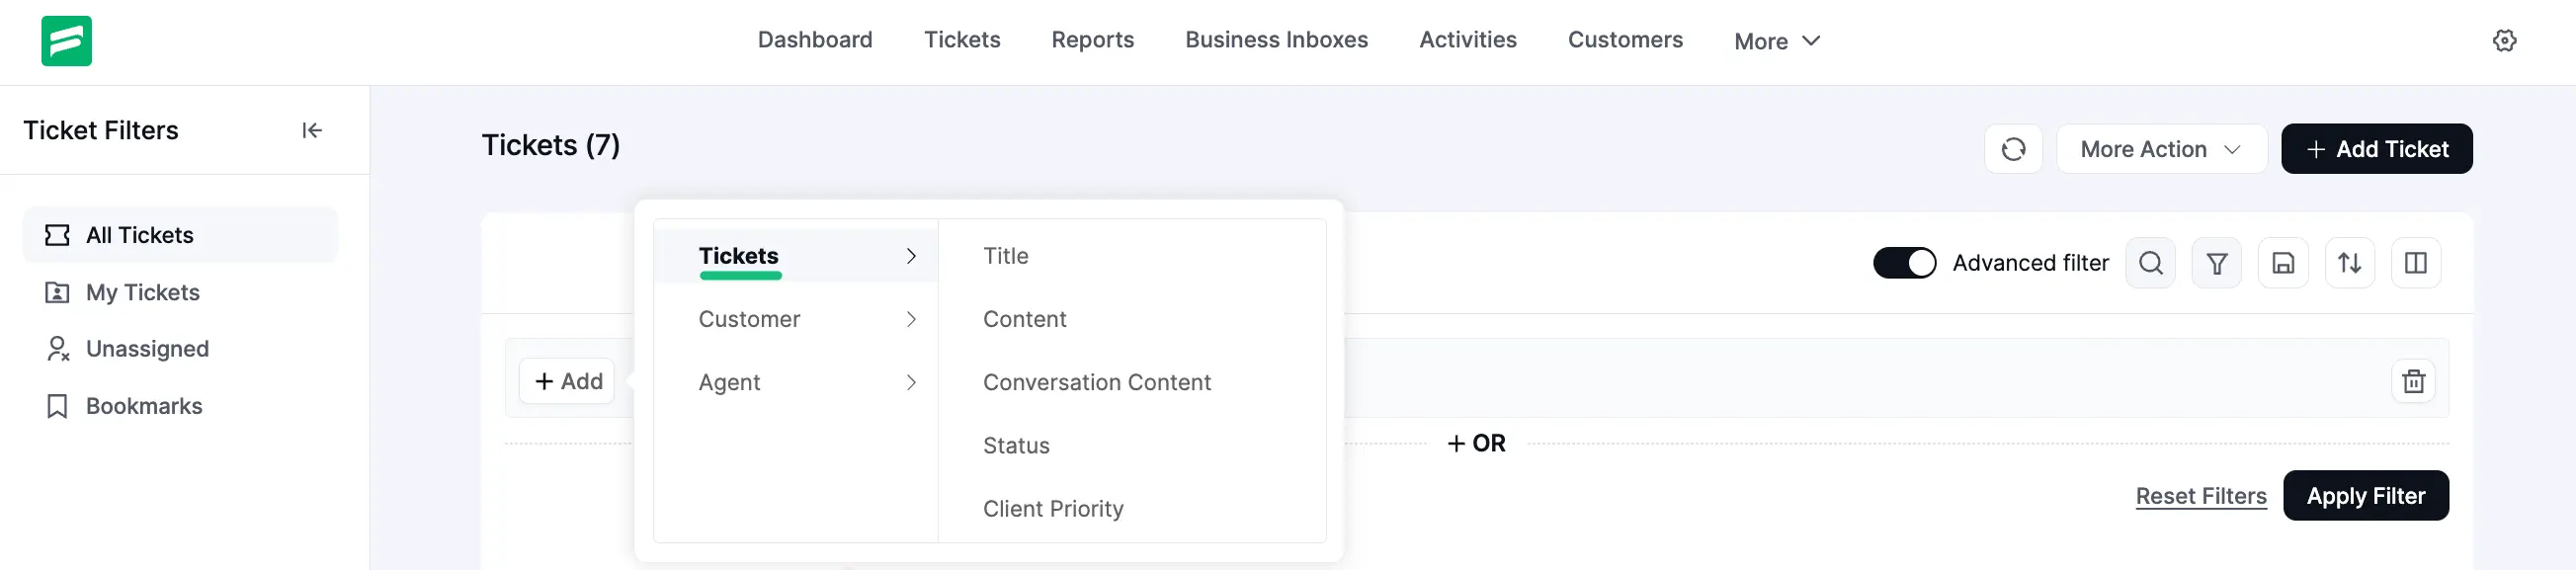Select Conversation Content filter option
The image size is (2576, 570).
[1096, 382]
